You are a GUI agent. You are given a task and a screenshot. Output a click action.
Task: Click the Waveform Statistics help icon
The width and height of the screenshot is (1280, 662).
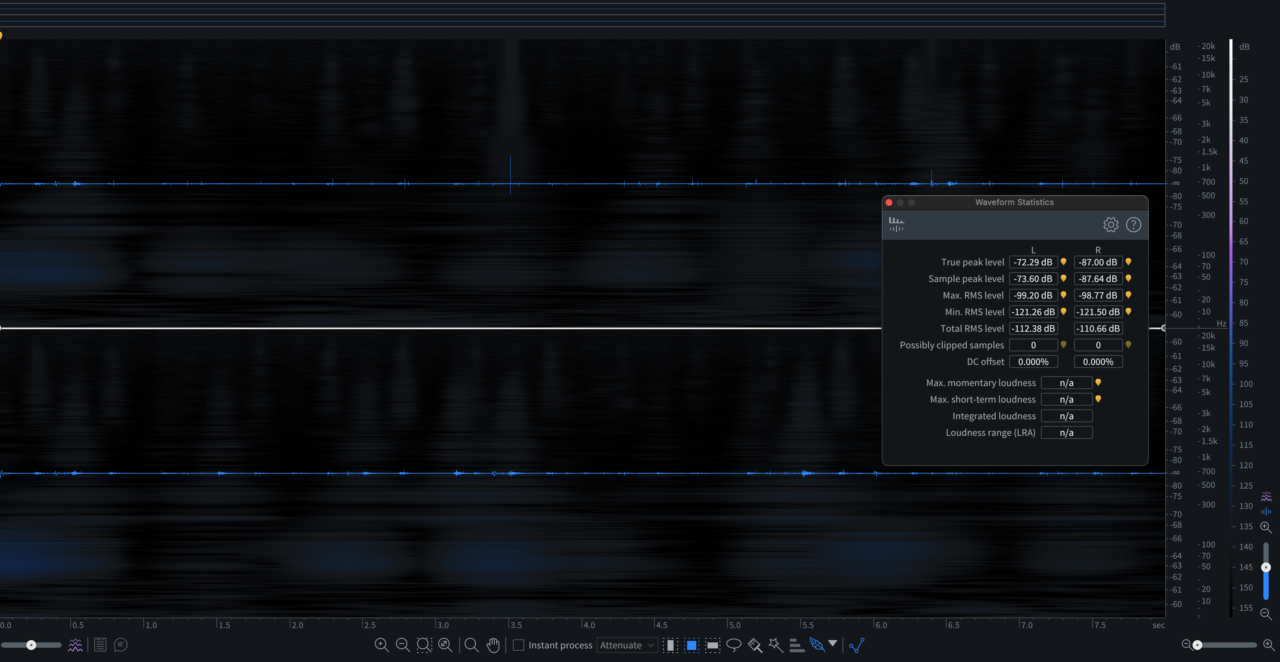point(1133,225)
